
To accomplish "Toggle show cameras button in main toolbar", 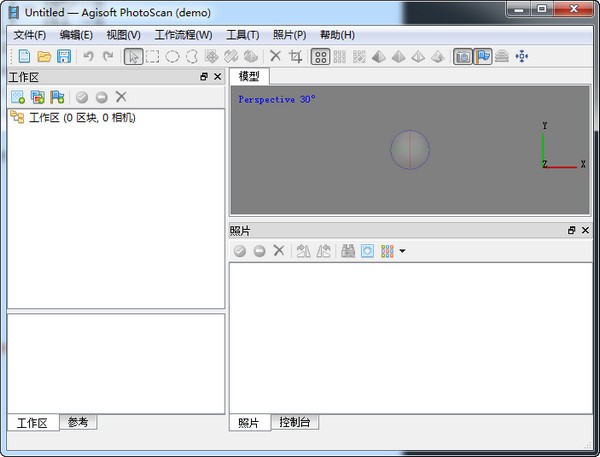I will 463,57.
